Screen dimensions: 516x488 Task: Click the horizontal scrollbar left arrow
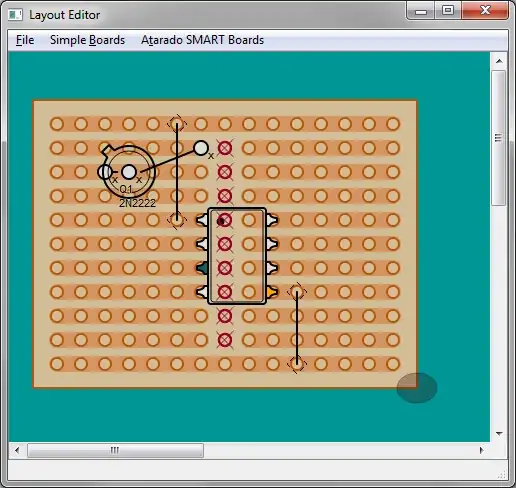17,450
